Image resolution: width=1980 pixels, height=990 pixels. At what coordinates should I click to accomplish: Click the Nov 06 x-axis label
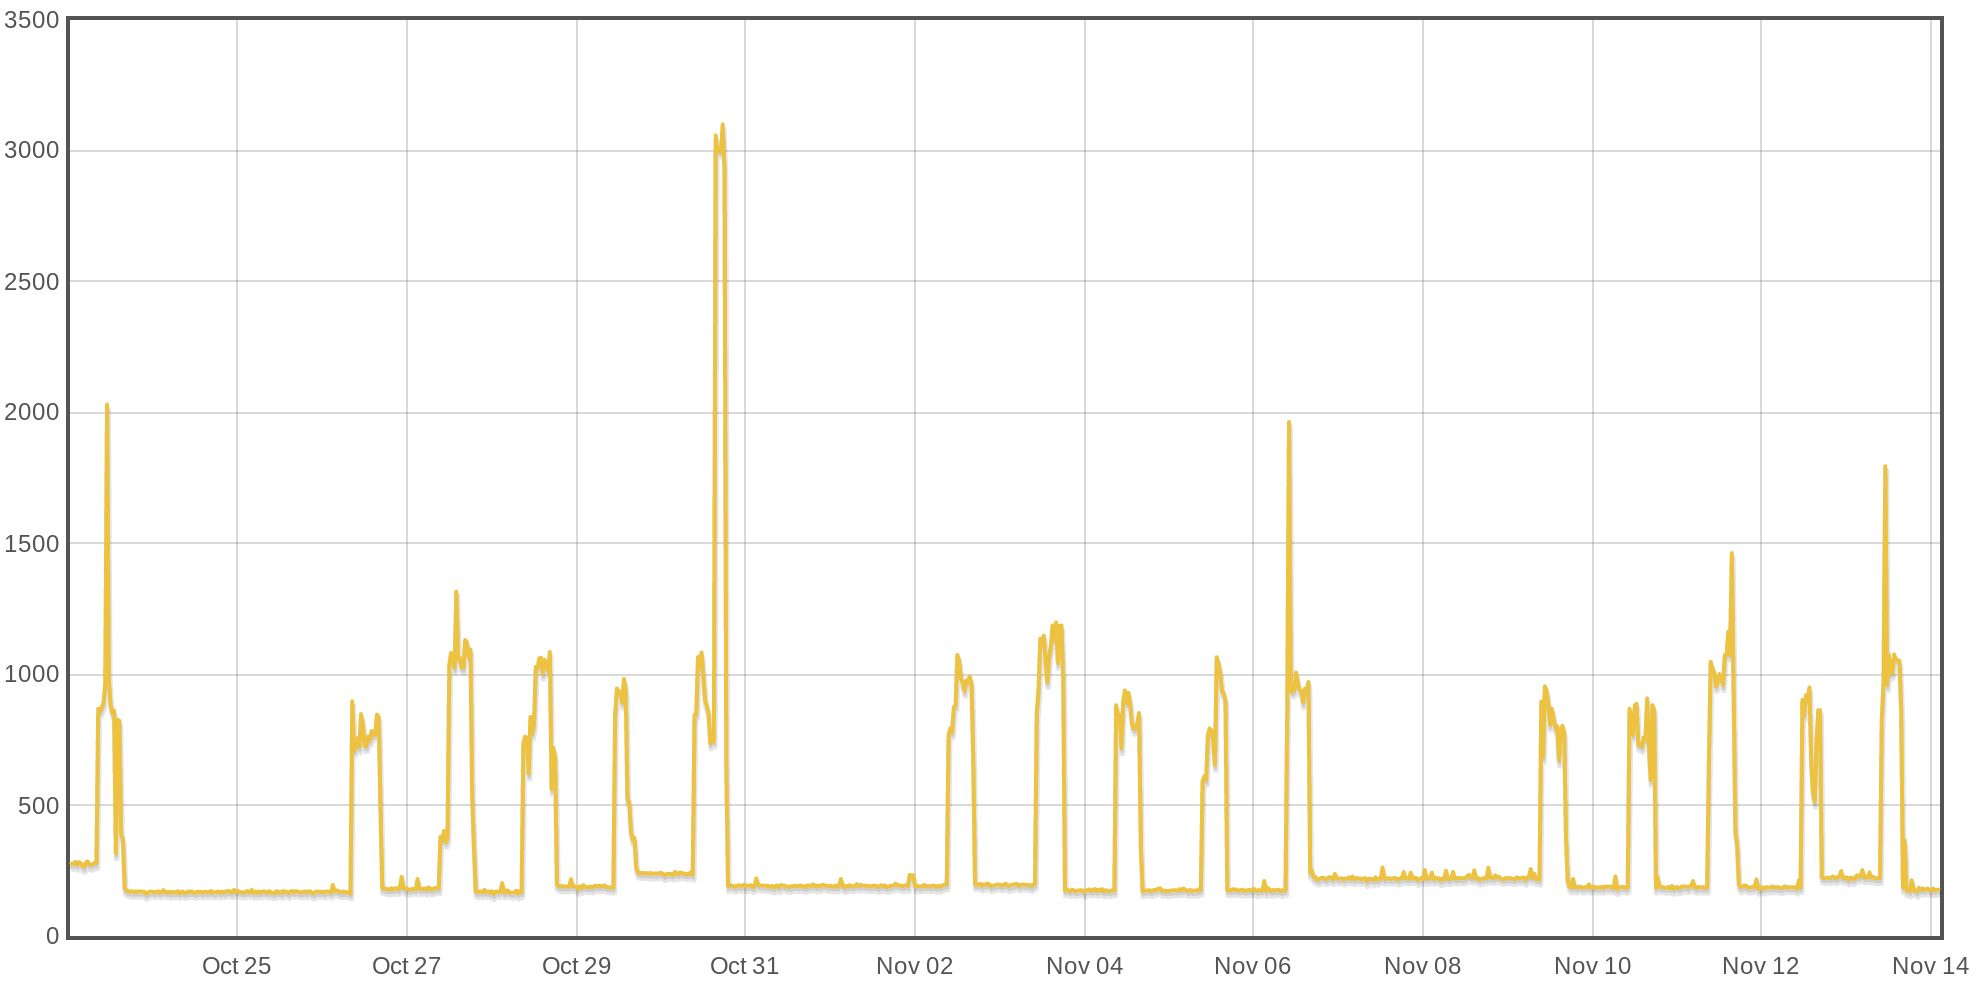coord(1252,968)
